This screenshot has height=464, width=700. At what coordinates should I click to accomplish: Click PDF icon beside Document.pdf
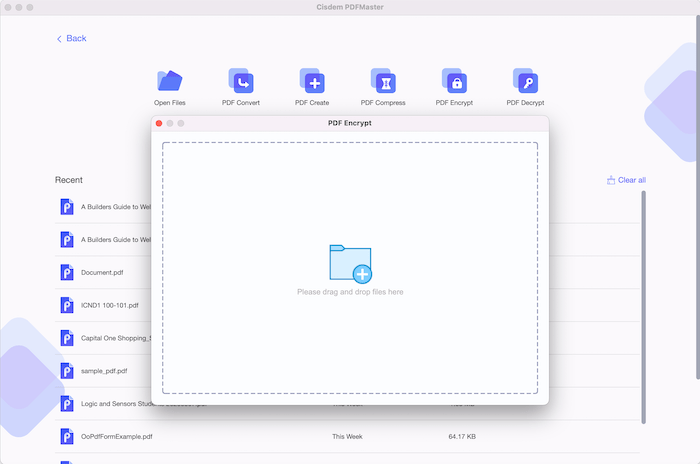[x=67, y=272]
